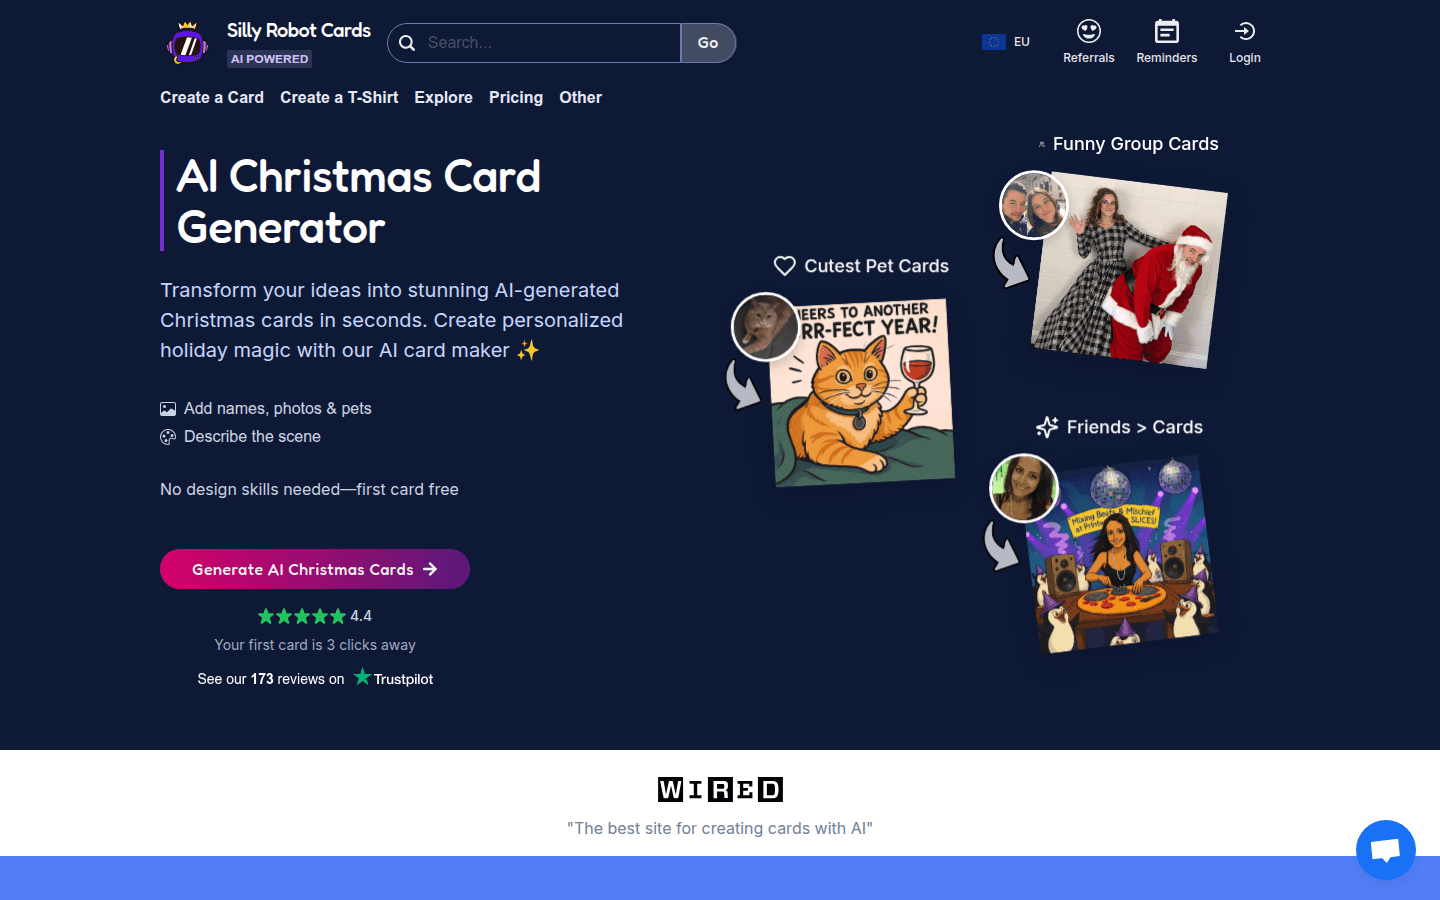Viewport: 1440px width, 900px height.
Task: Open the Referrals smiley icon
Action: click(1088, 31)
